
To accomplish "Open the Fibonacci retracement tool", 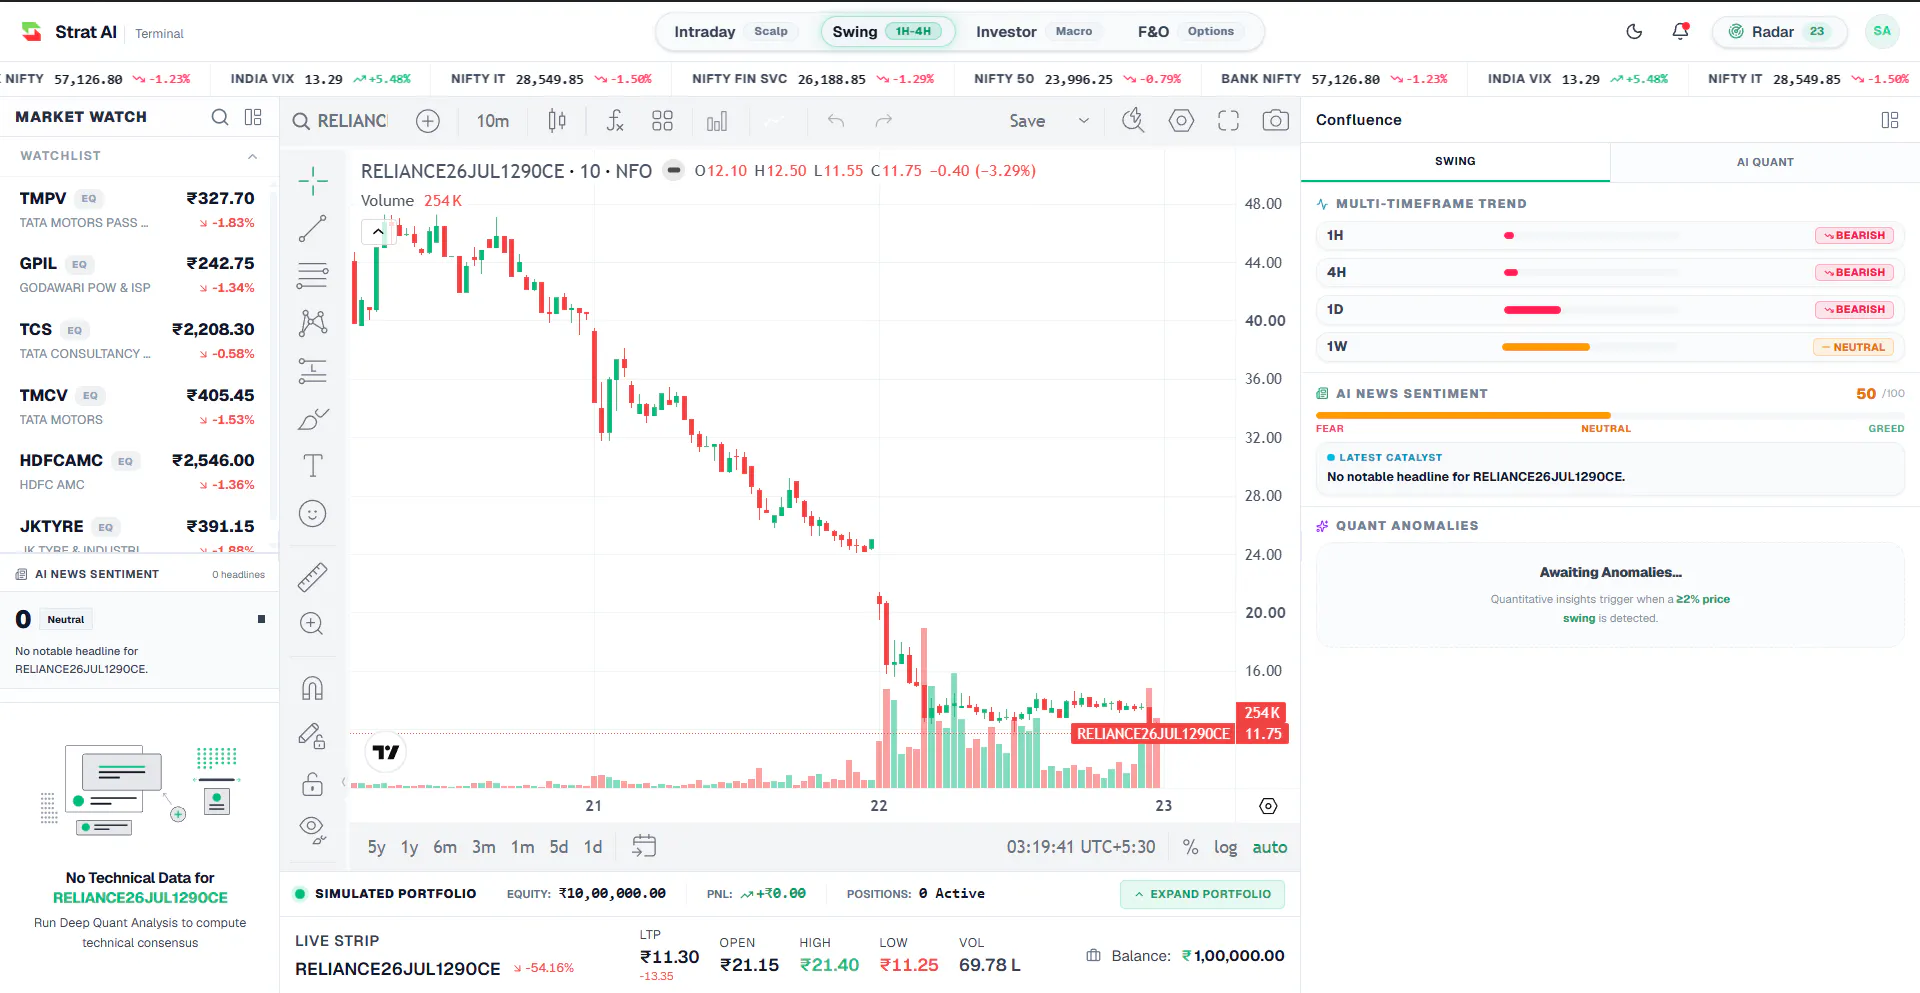I will click(313, 275).
